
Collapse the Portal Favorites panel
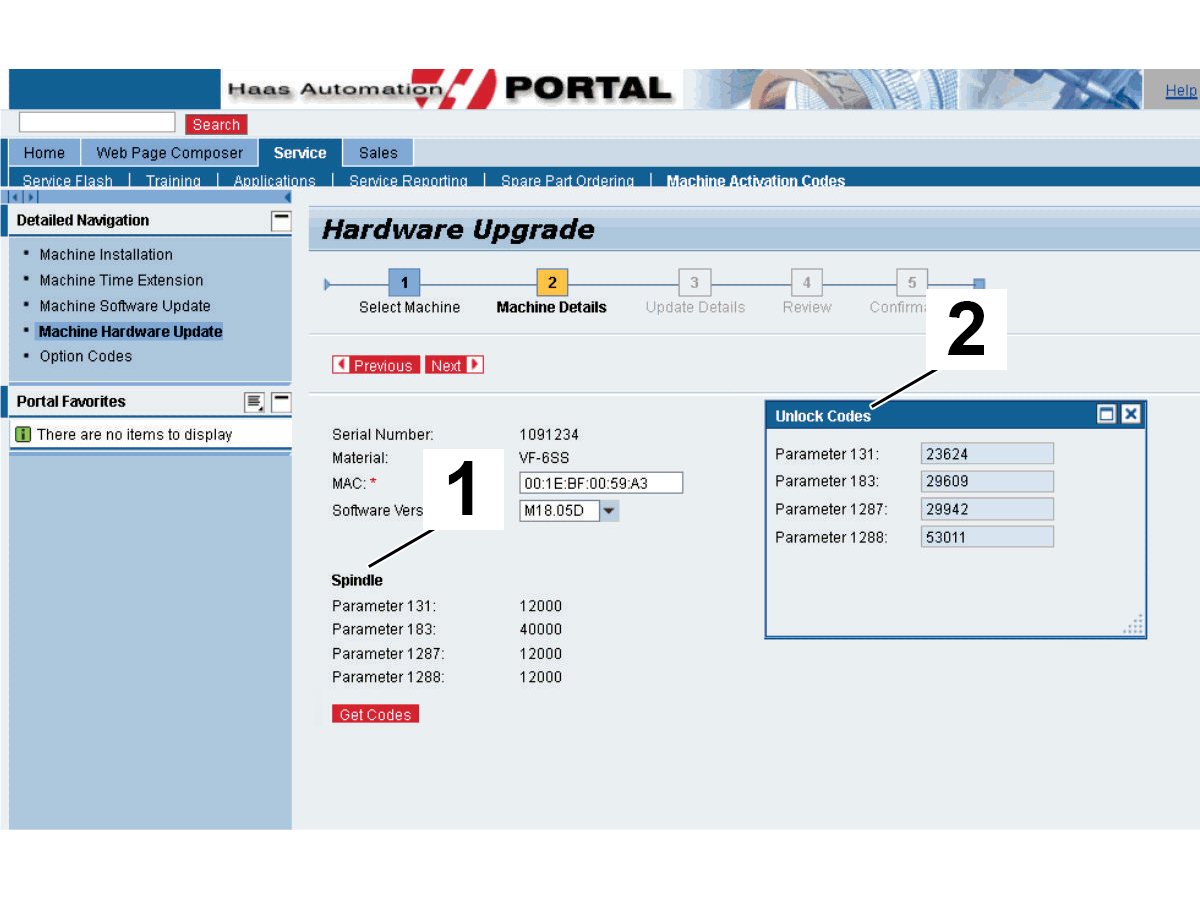coord(282,402)
